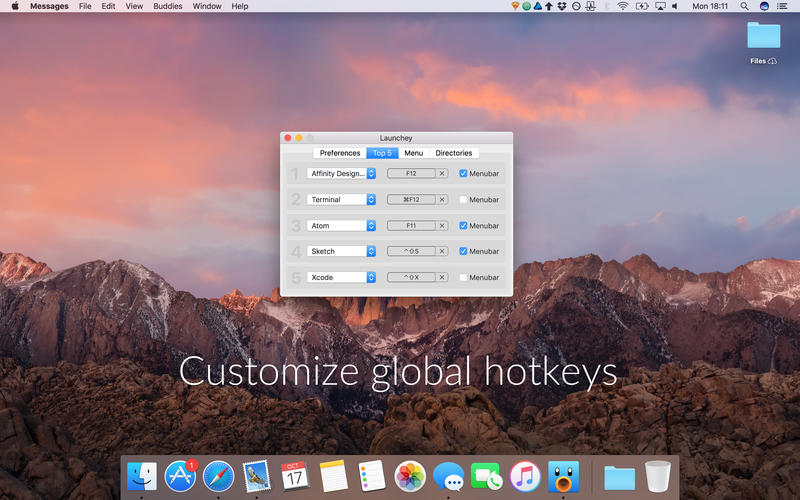Open the Trash in the Dock
This screenshot has height=500, width=800.
click(x=658, y=476)
